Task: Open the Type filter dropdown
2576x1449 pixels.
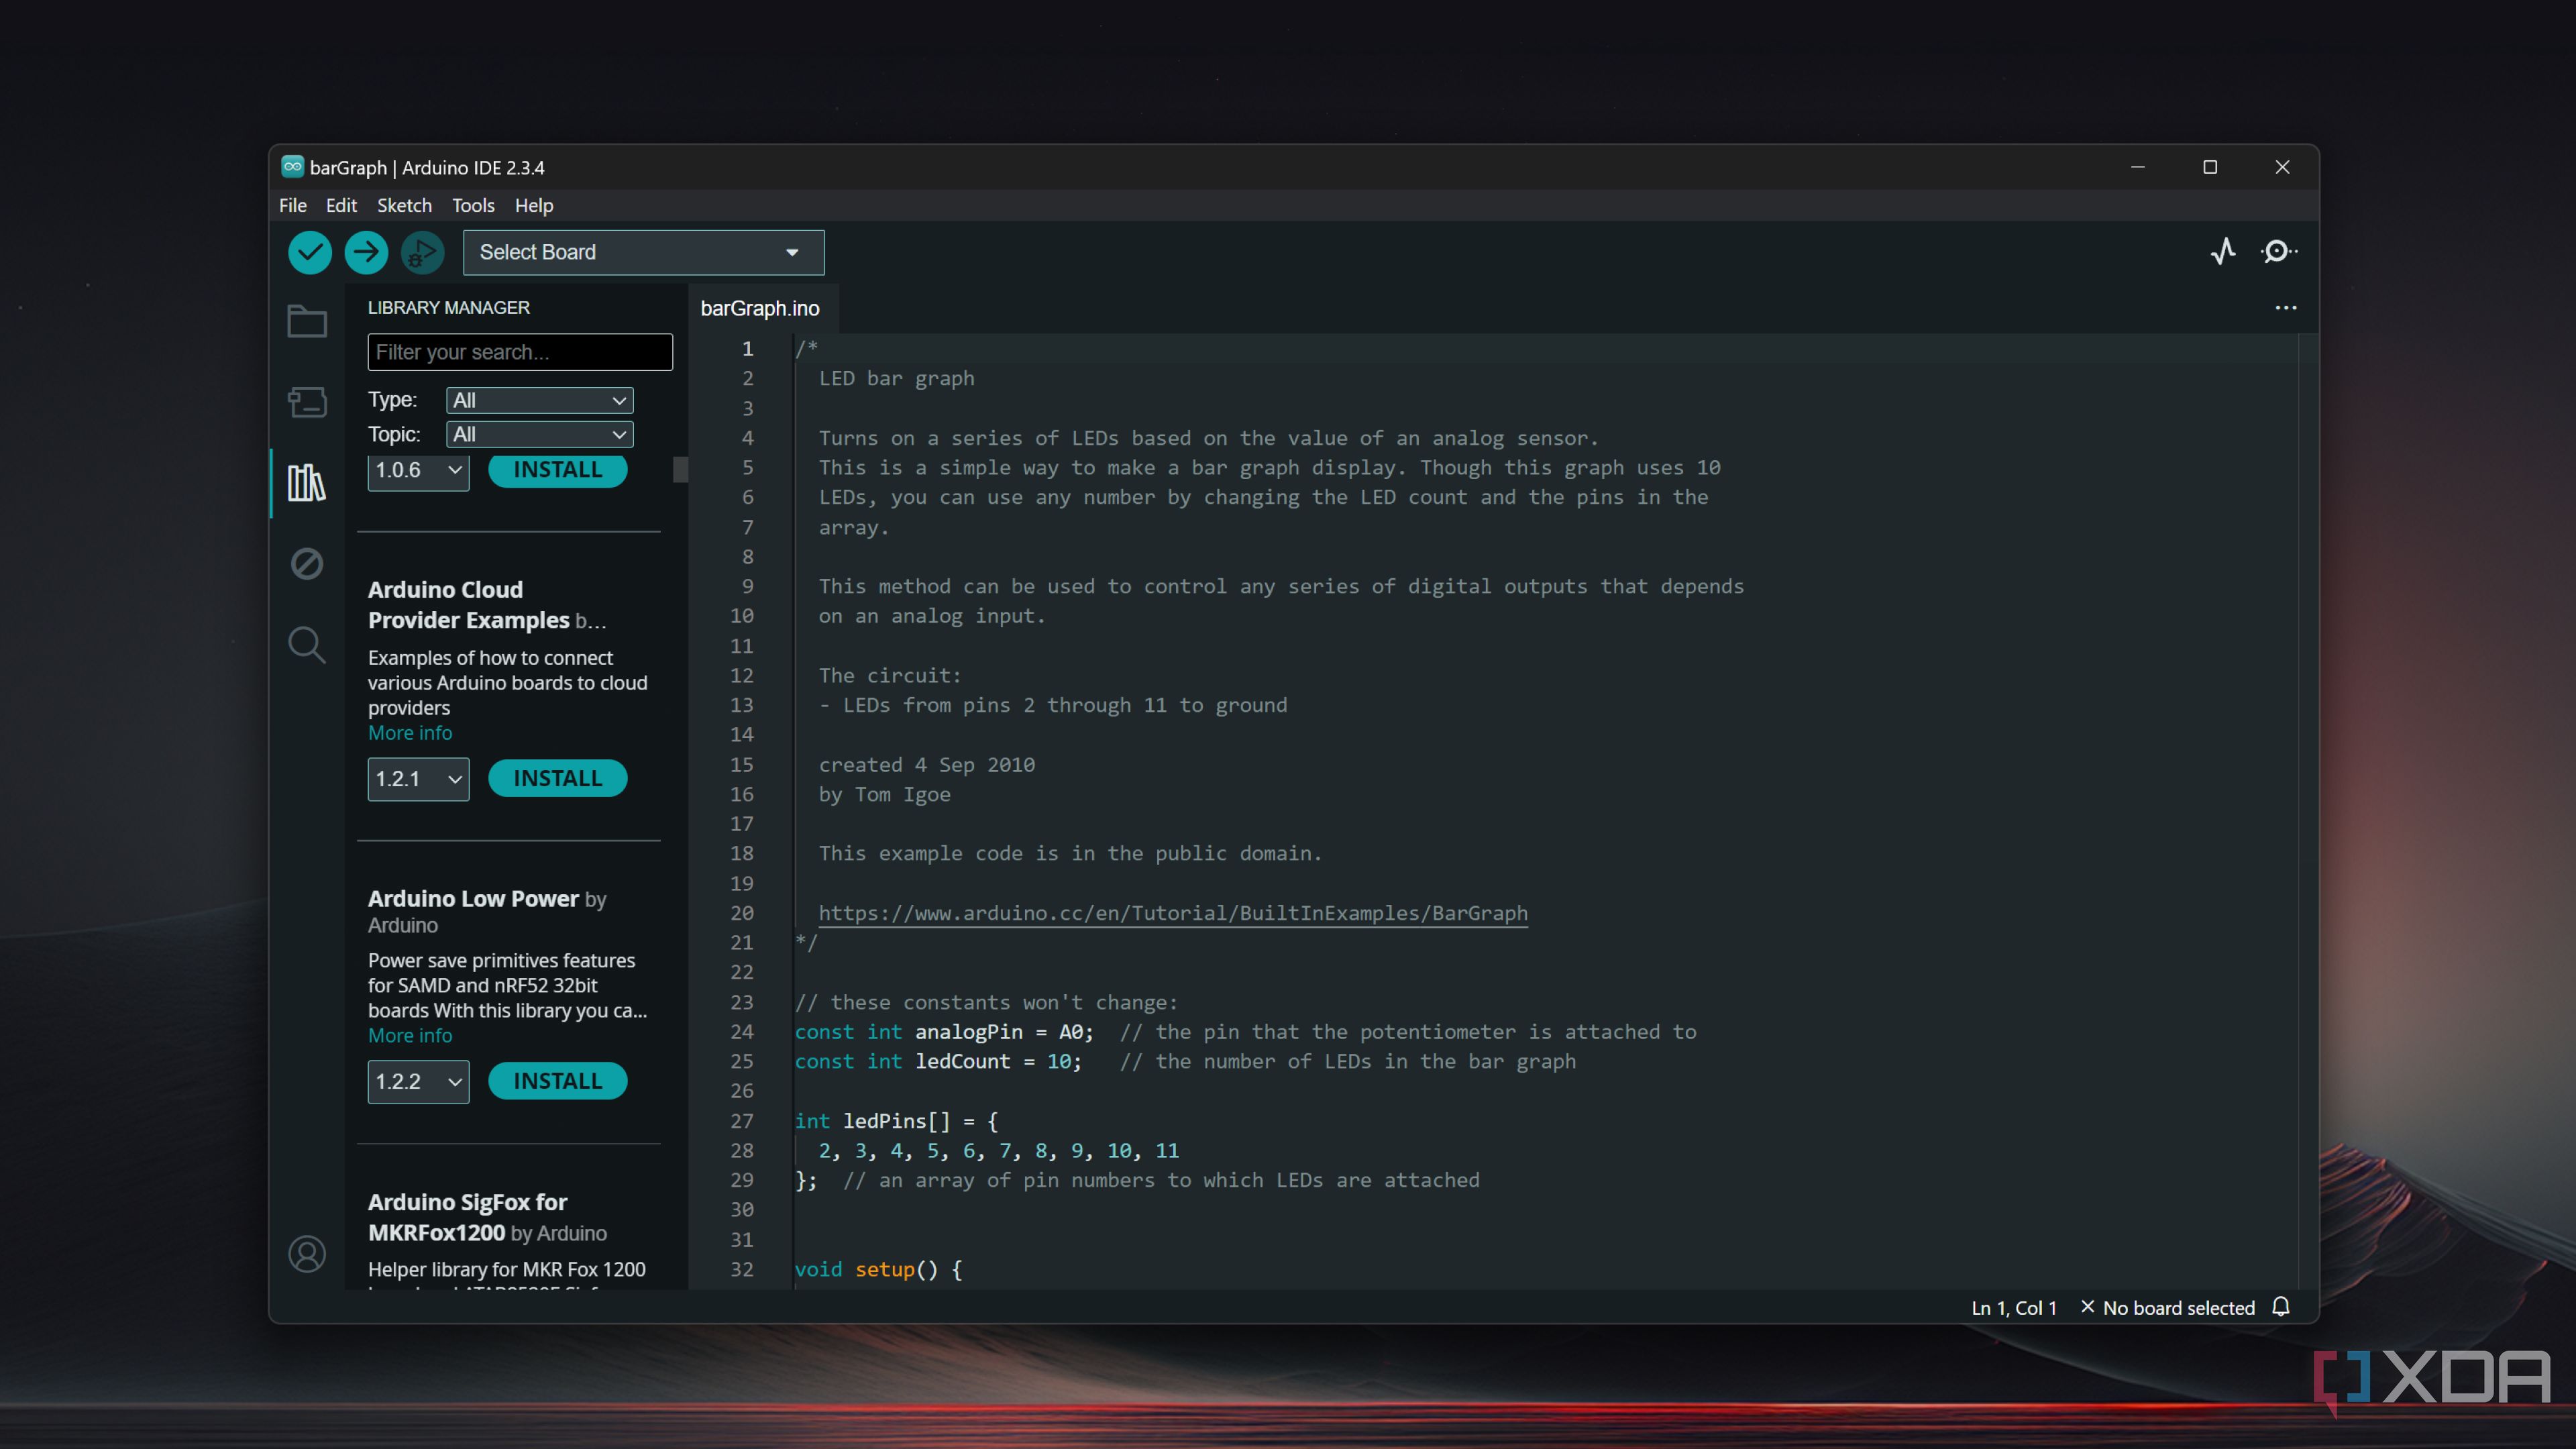Action: [539, 400]
